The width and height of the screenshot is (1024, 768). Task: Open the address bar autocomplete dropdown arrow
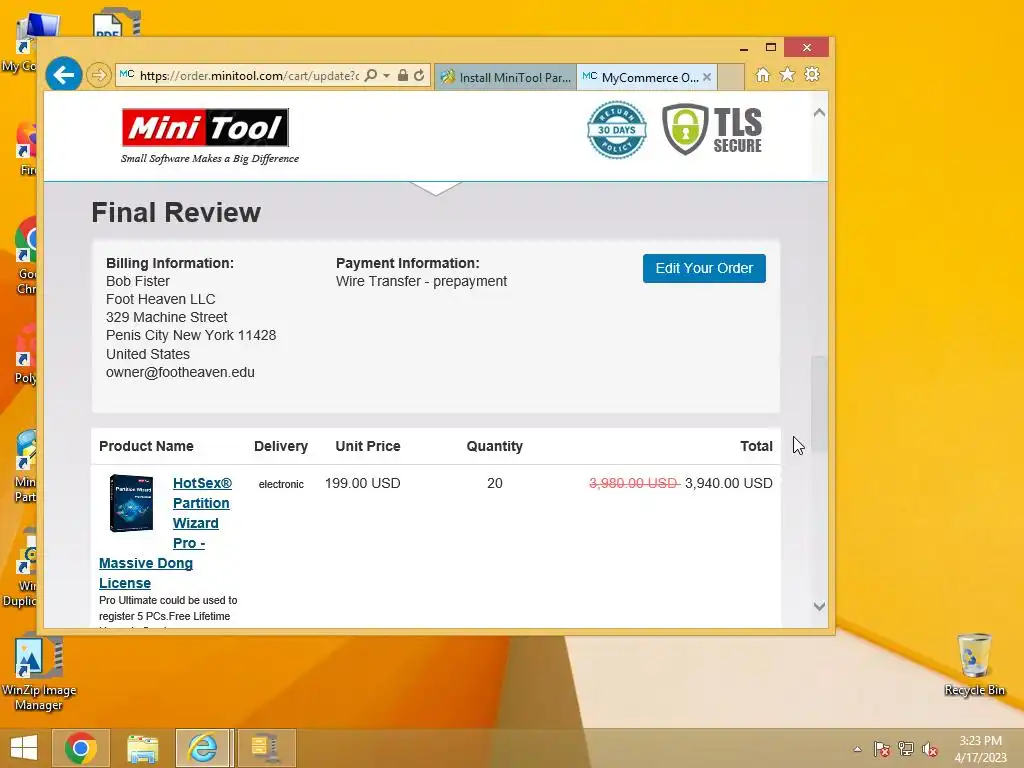click(386, 76)
